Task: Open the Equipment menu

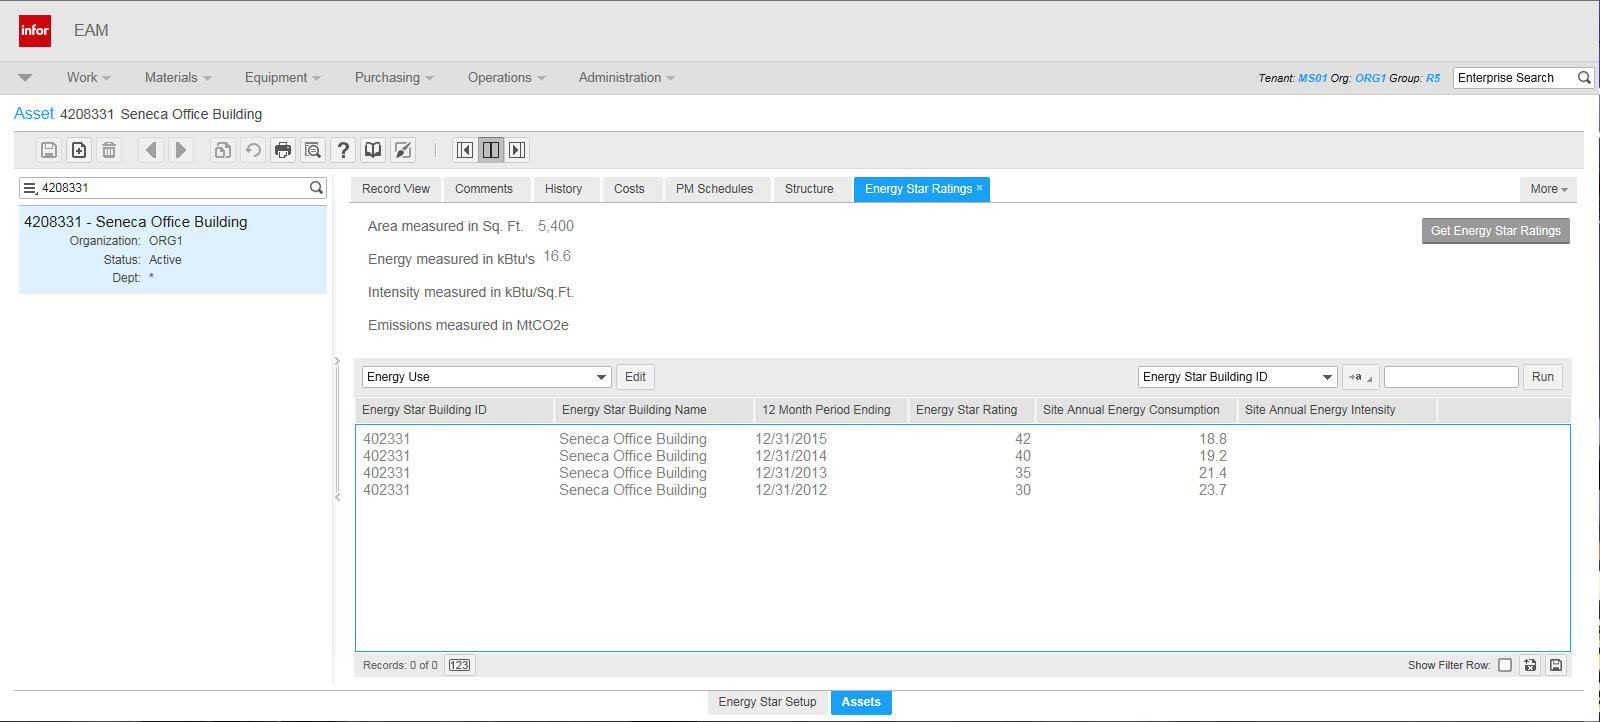Action: click(x=282, y=77)
